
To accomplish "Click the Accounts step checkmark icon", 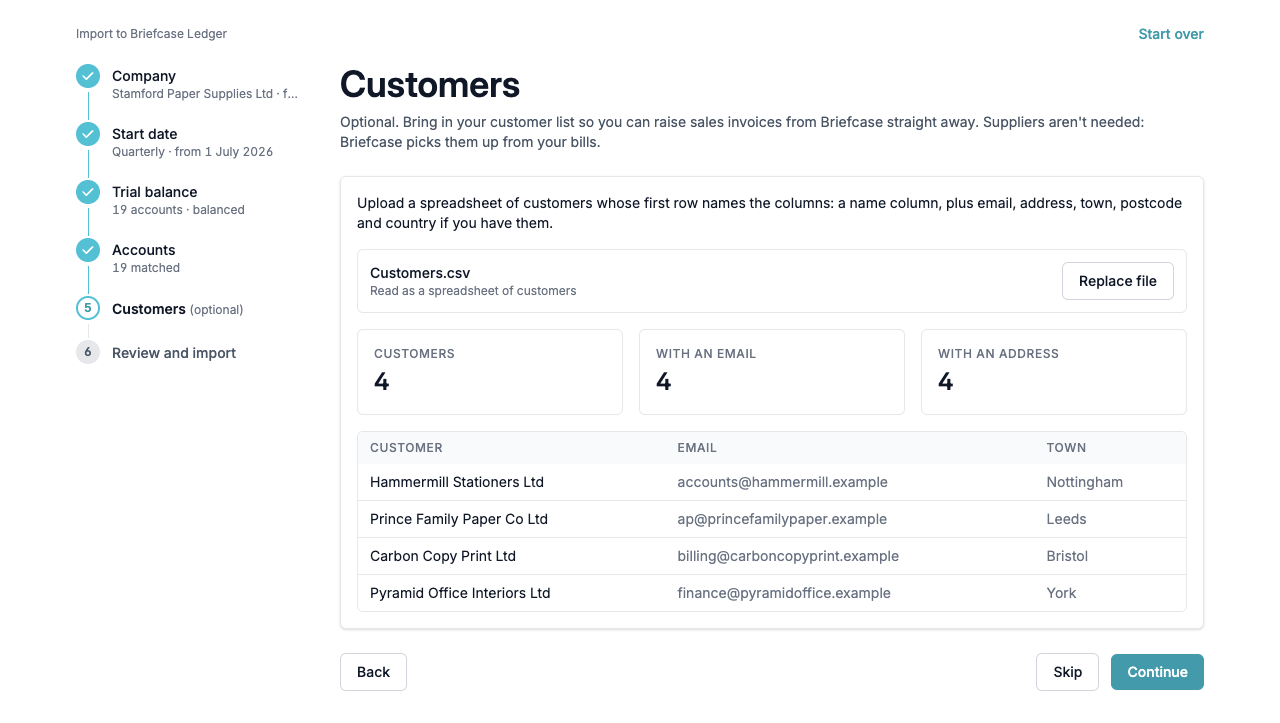I will coord(88,250).
